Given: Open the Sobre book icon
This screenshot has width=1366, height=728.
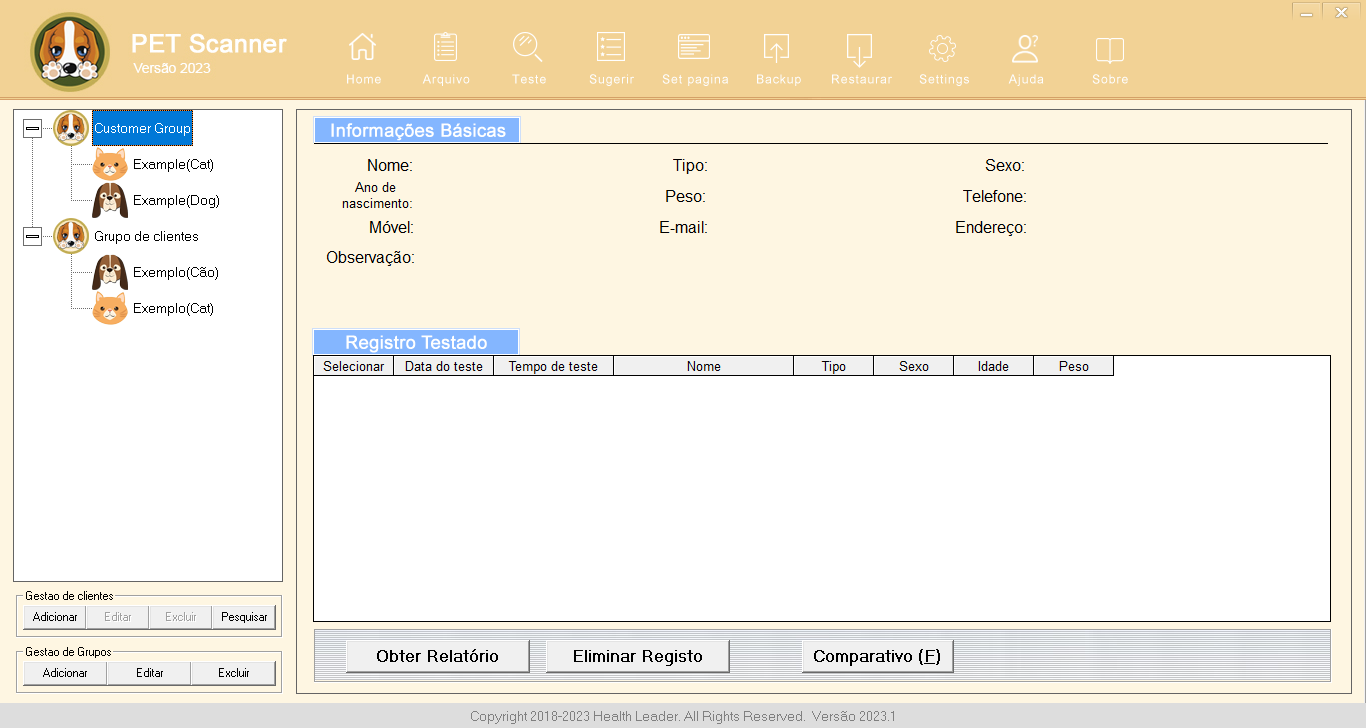Looking at the screenshot, I should [1110, 49].
